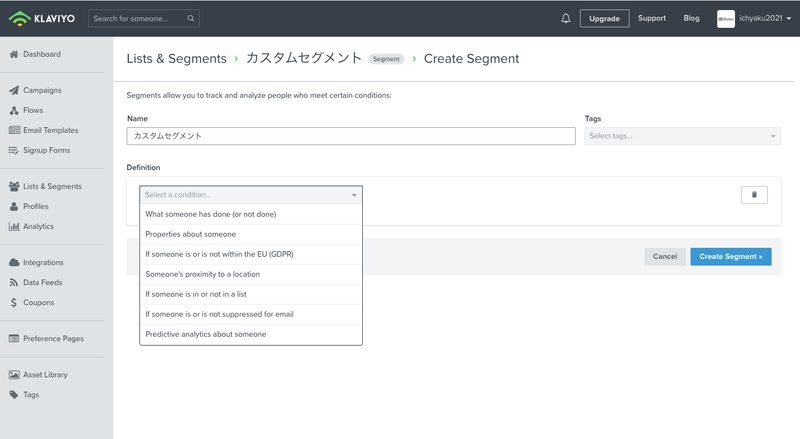This screenshot has width=800, height=439.
Task: Open the notifications bell
Action: (x=566, y=18)
